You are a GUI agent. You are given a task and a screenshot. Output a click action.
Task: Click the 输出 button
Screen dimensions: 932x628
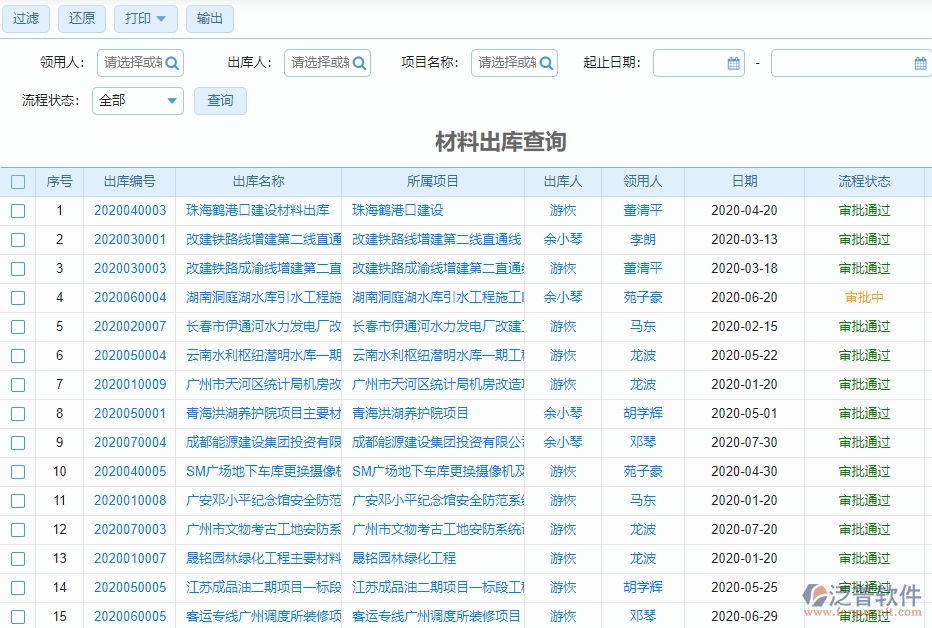(x=209, y=18)
